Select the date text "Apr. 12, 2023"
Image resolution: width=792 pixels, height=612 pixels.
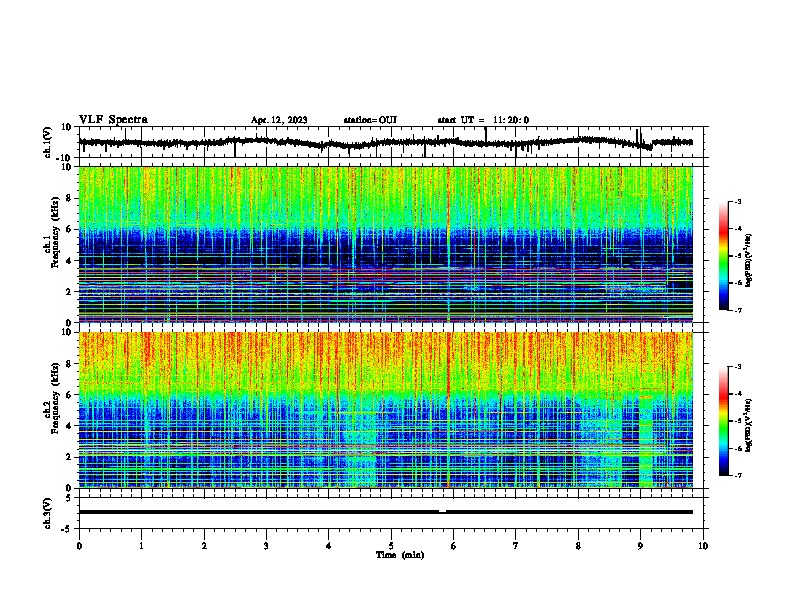tap(279, 120)
